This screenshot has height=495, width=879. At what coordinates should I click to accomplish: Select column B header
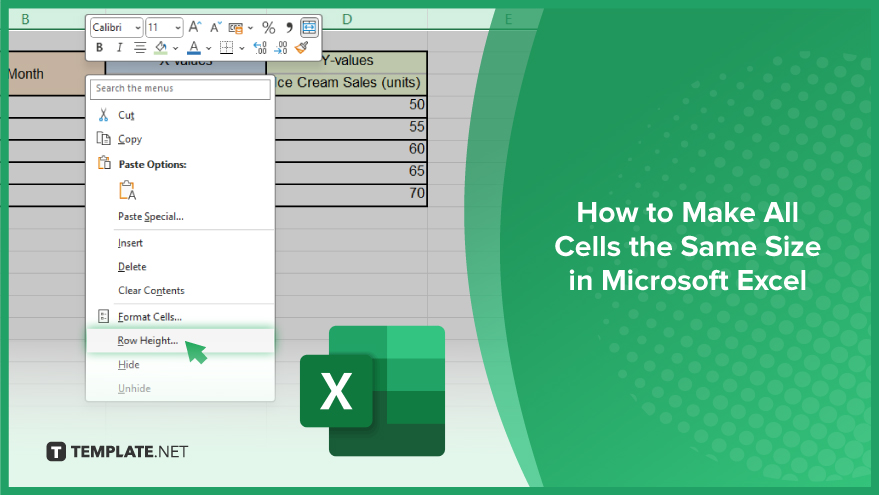pos(25,20)
